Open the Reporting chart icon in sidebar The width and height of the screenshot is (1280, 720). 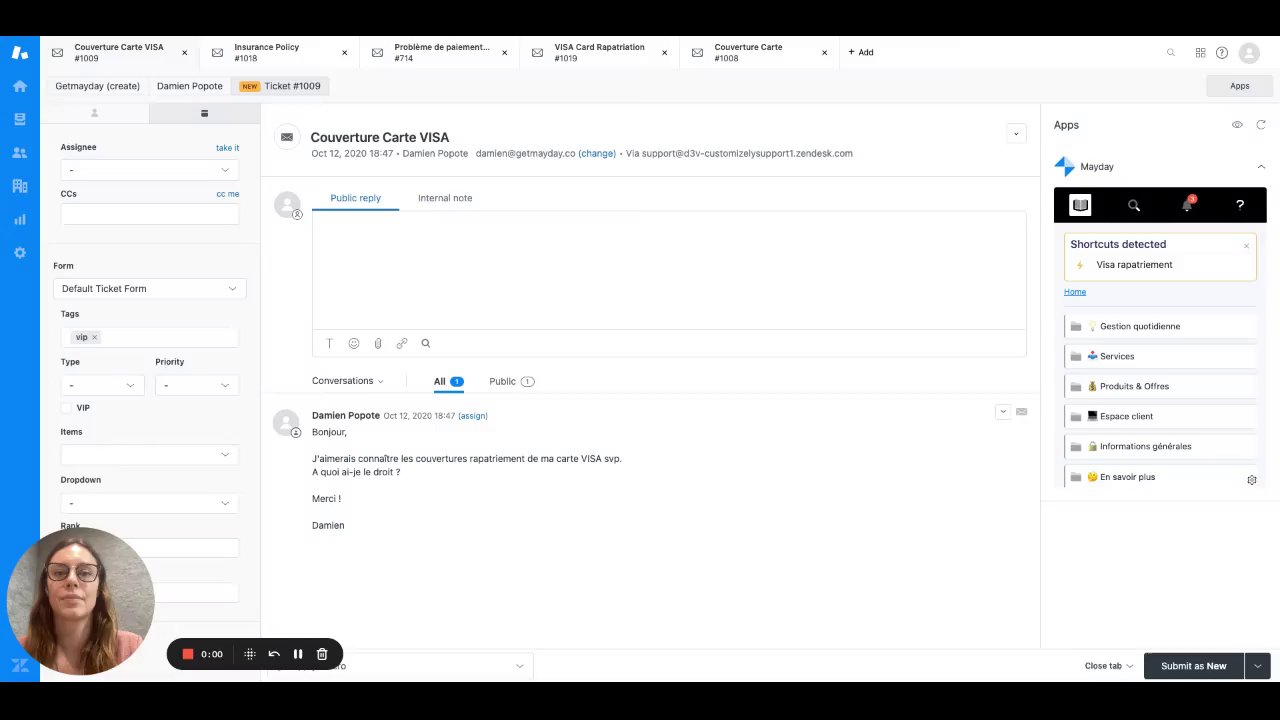pyautogui.click(x=20, y=219)
